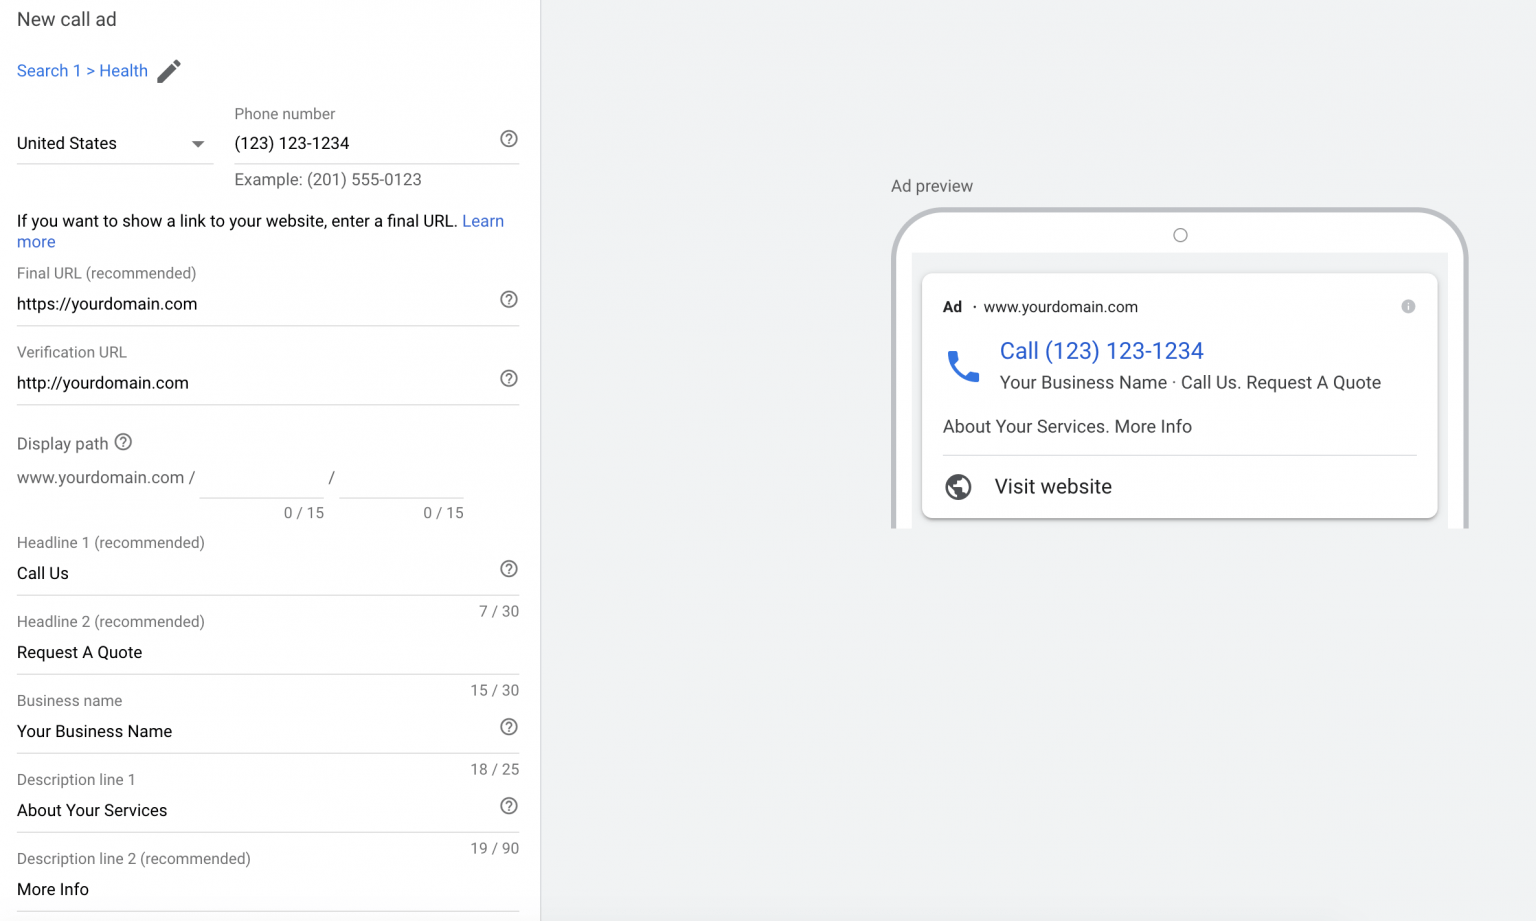The height and width of the screenshot is (921, 1536).
Task: Click the Description line 1 help icon
Action: (509, 806)
